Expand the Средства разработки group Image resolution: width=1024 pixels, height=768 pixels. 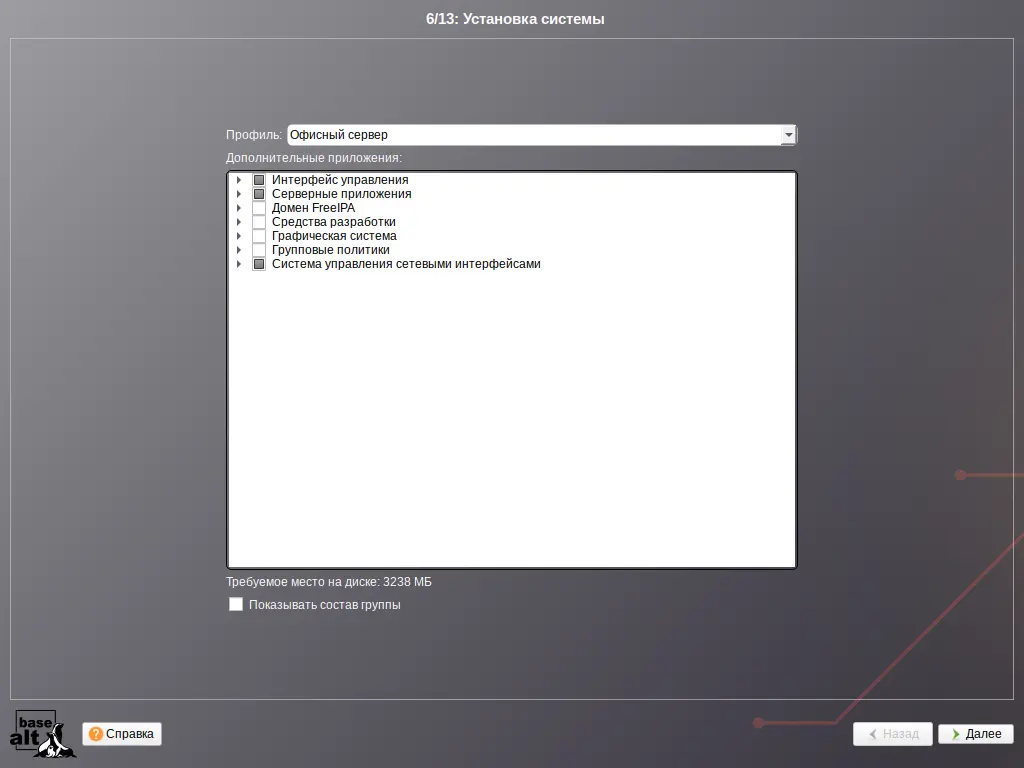[x=239, y=222]
